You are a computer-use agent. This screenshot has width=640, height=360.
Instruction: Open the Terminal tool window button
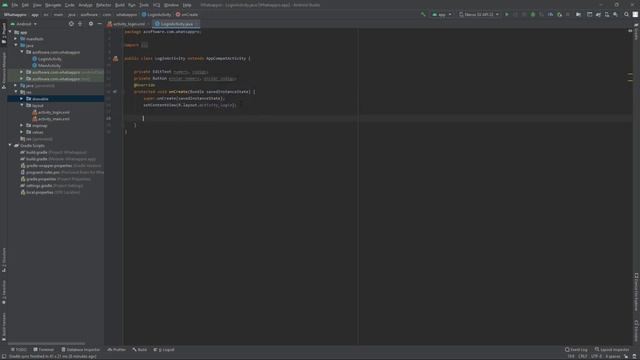44,349
